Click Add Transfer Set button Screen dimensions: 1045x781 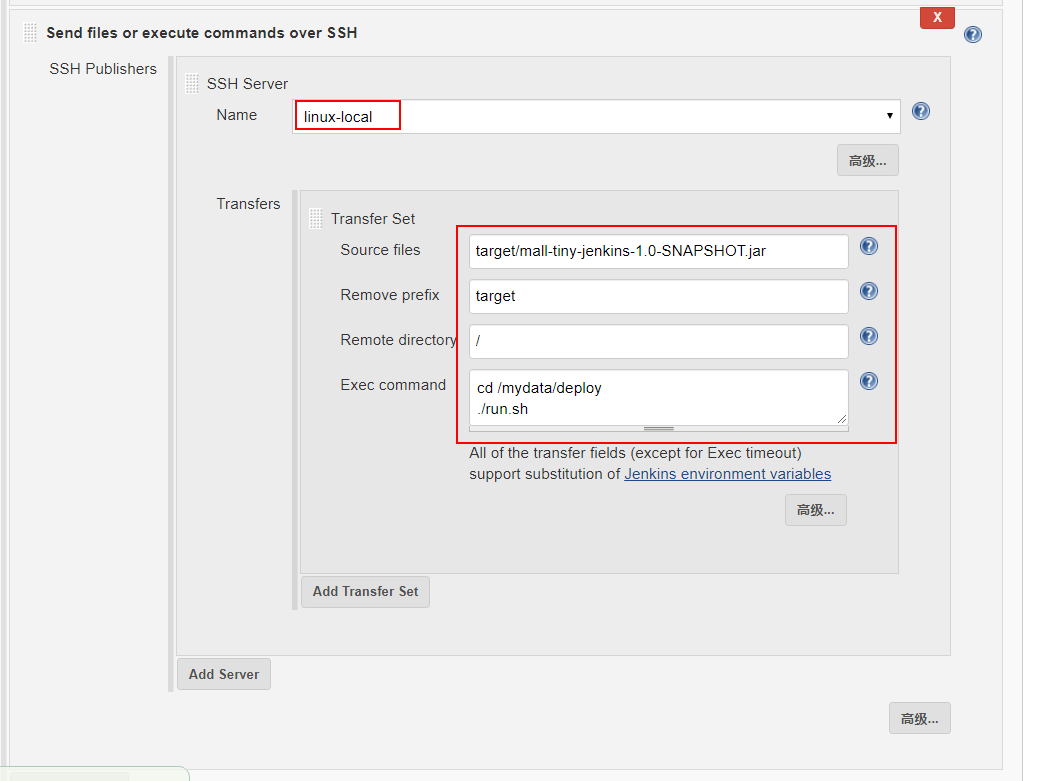[x=365, y=592]
